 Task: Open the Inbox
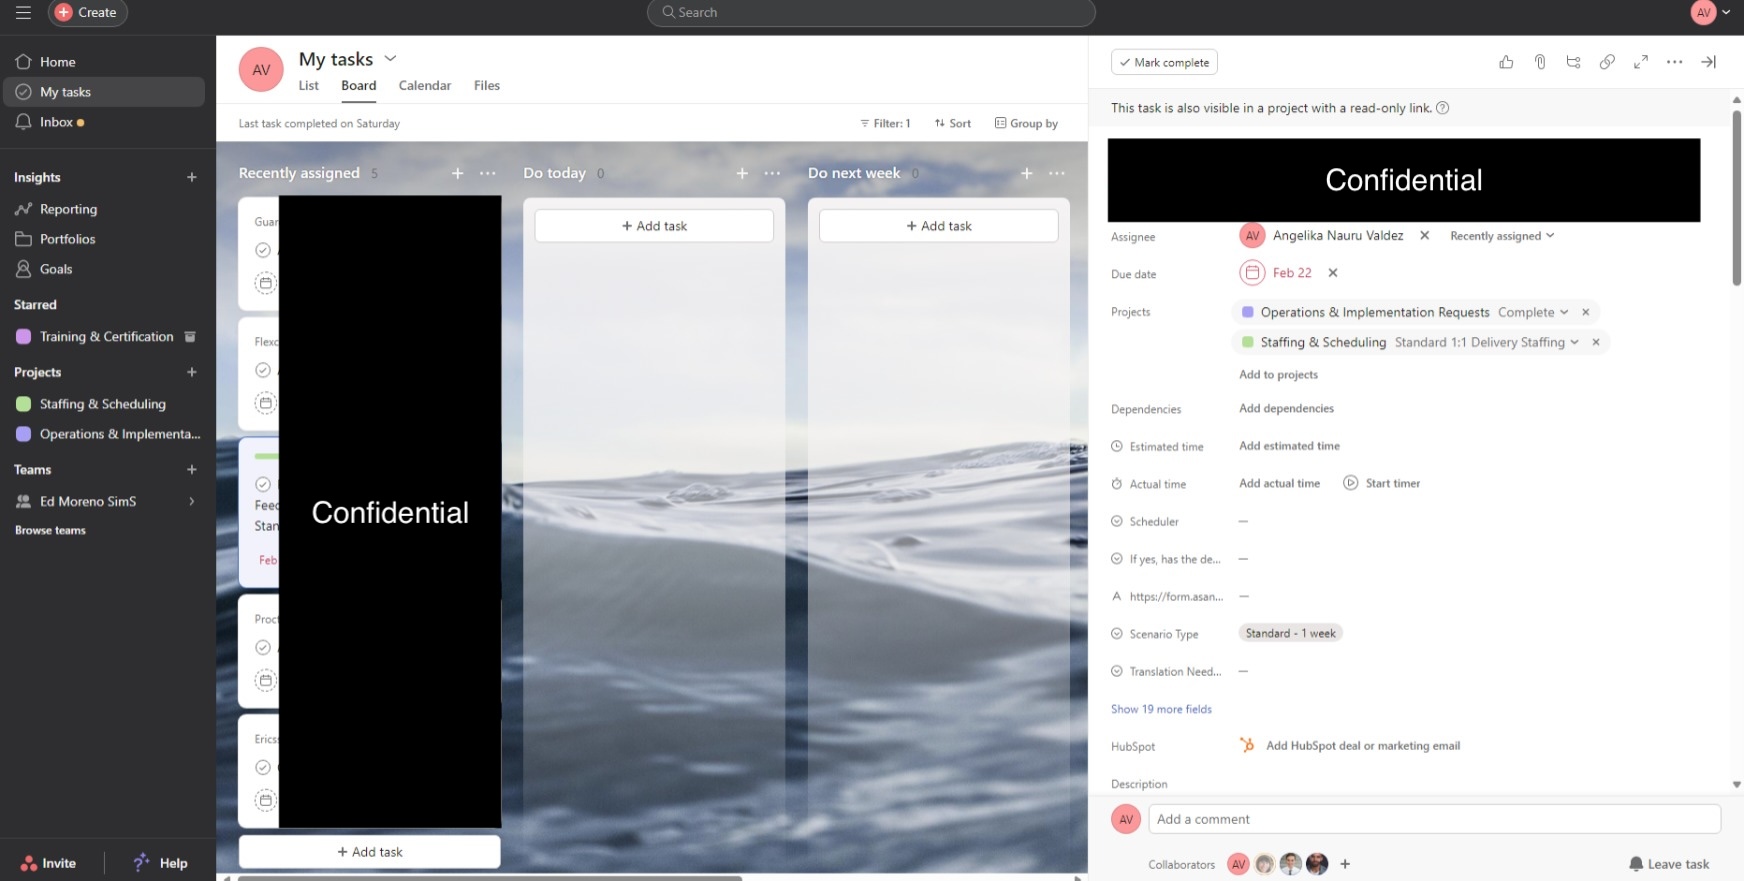[x=104, y=122]
